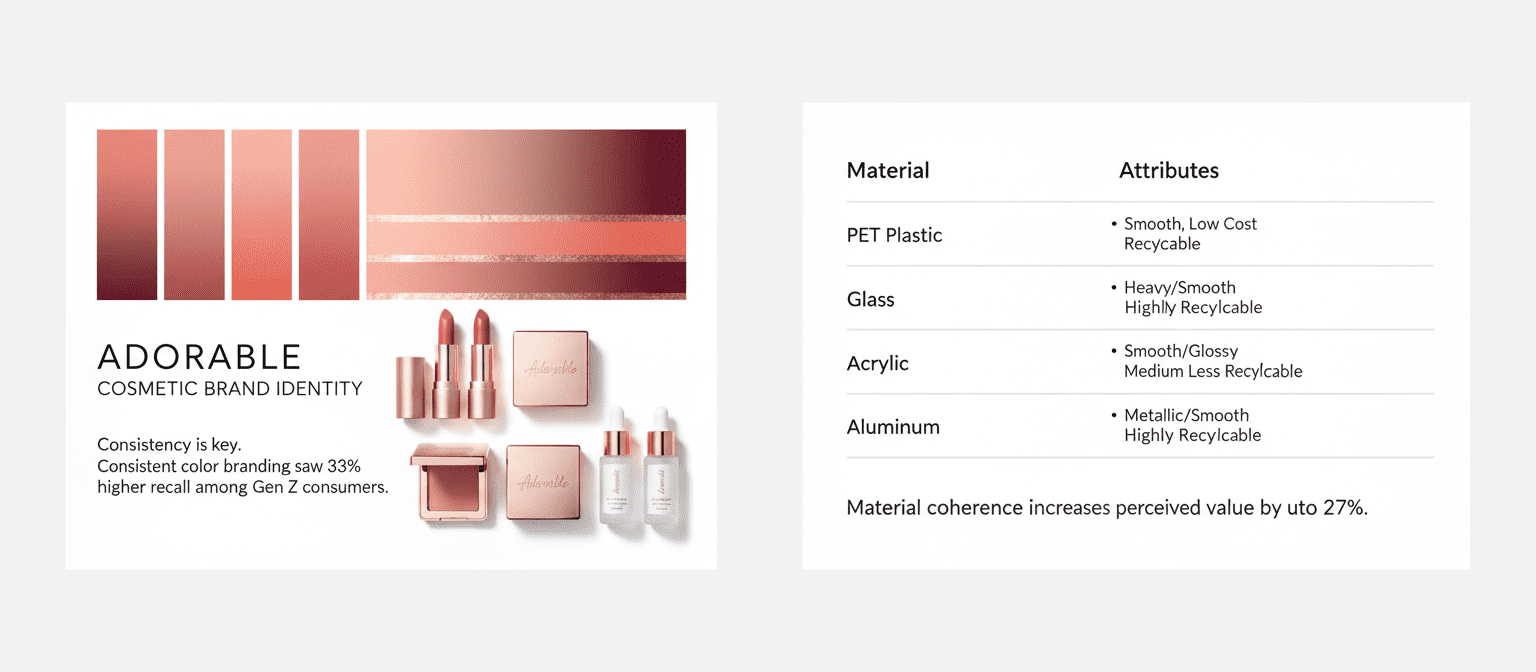Screen dimensions: 1536x672
Task: Select the Material column header
Action: 888,171
